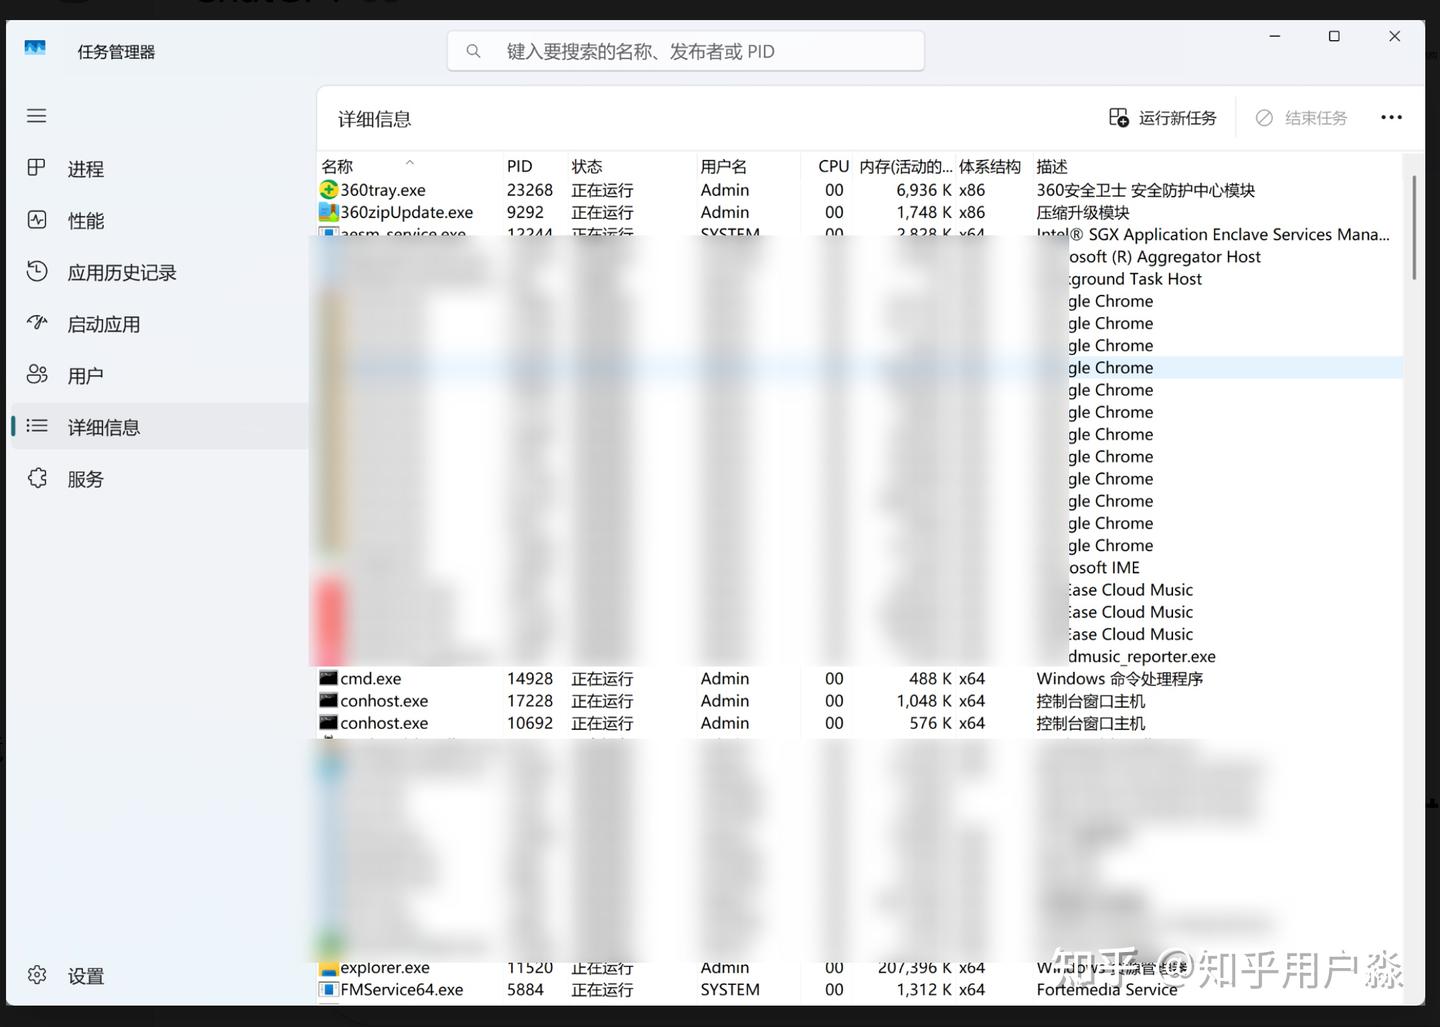Click the explorer.exe folder icon

click(x=328, y=968)
